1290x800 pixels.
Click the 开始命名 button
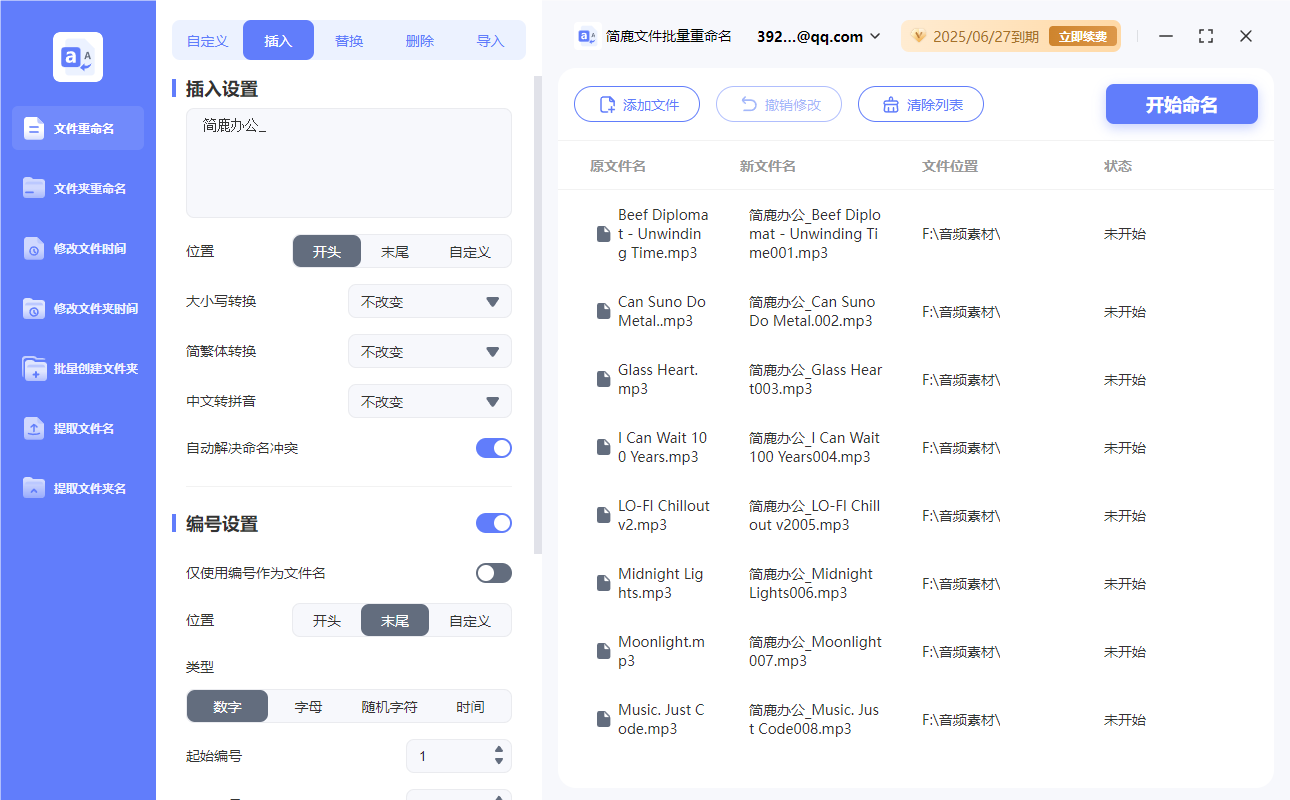click(1181, 104)
